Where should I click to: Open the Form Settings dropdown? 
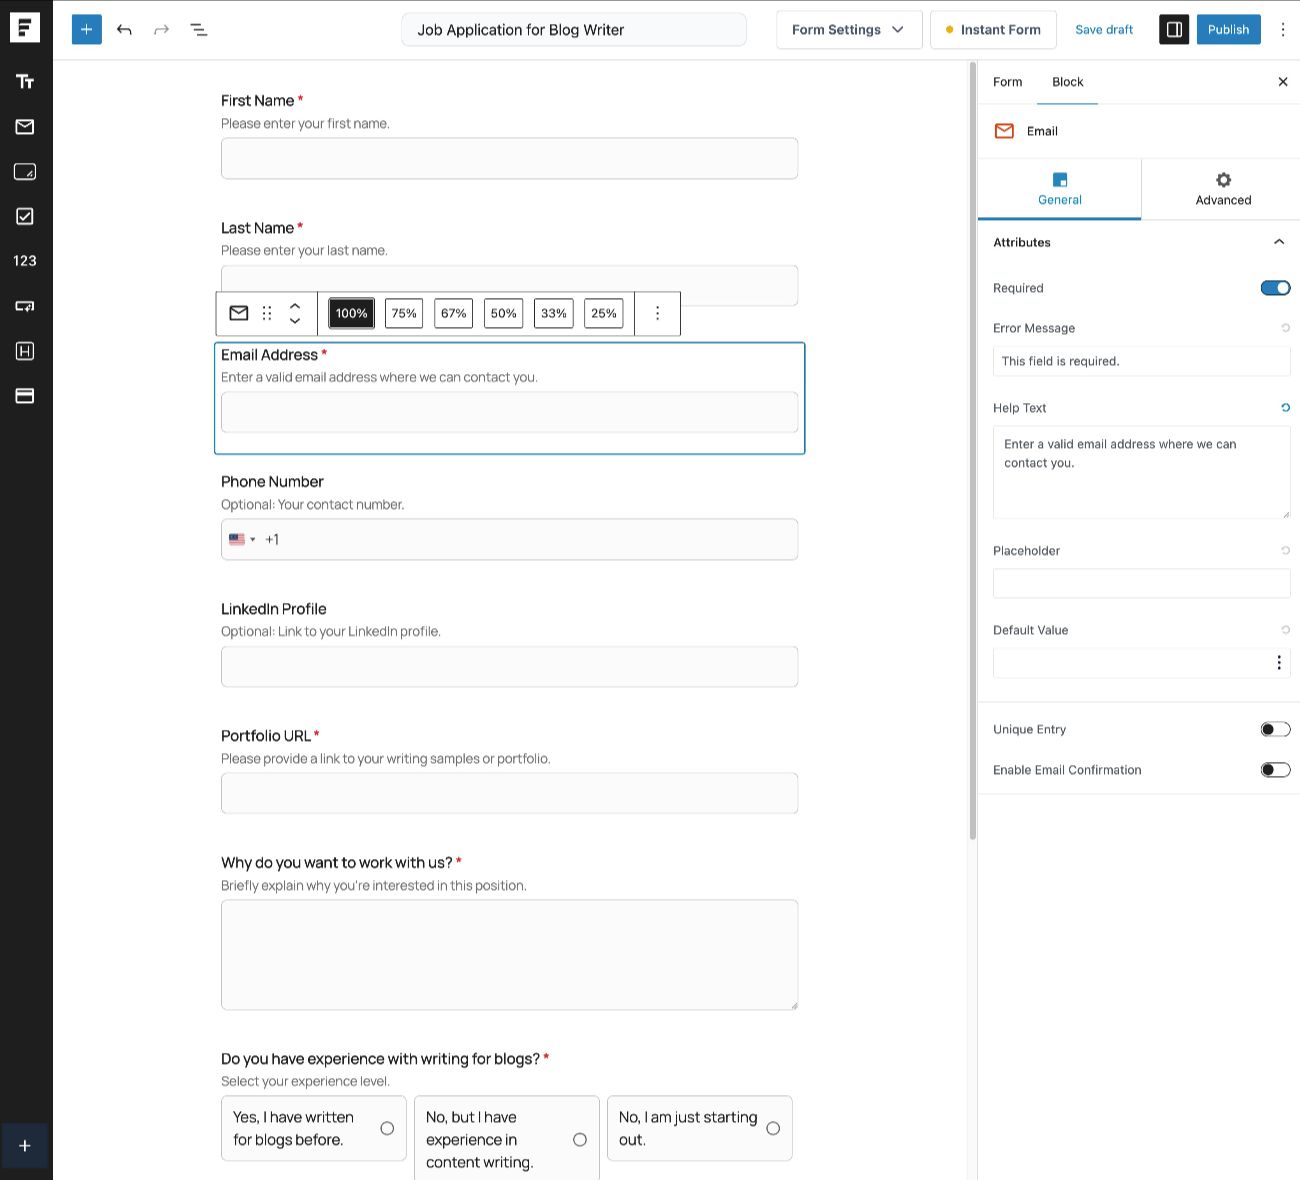pyautogui.click(x=848, y=29)
